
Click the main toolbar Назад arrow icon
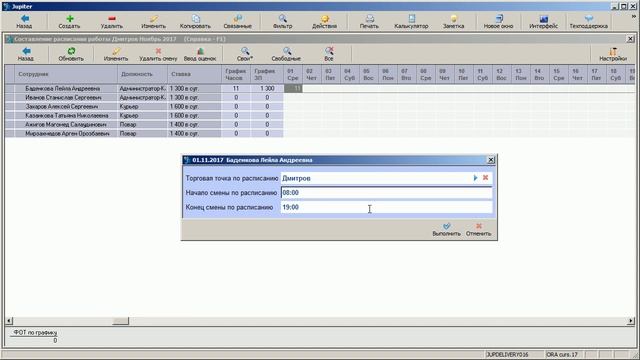coord(24,19)
